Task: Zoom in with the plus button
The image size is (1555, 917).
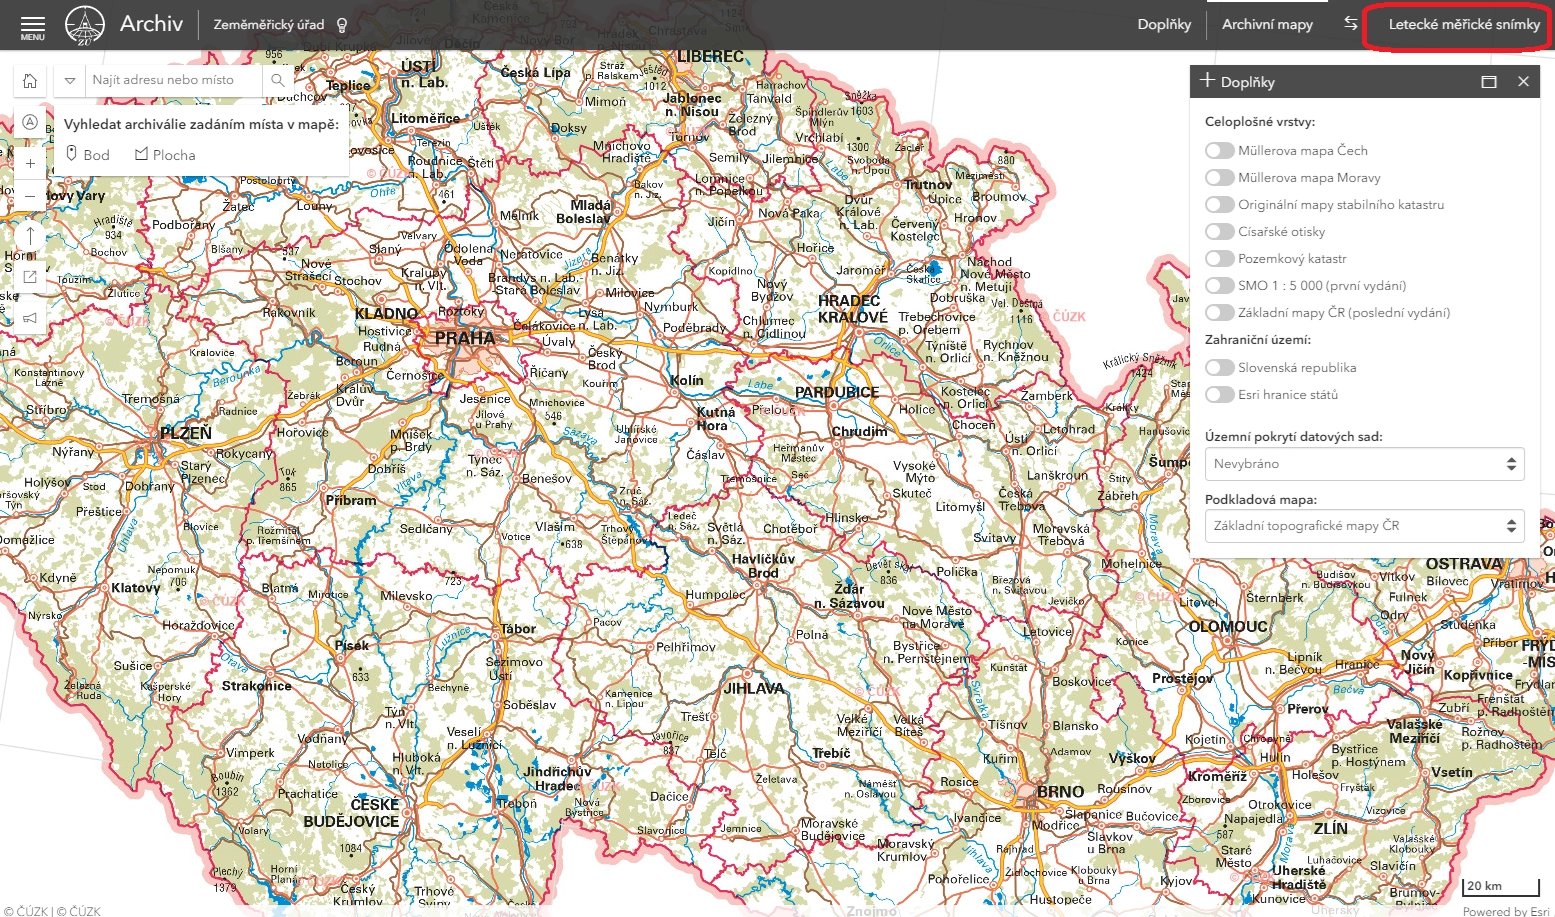Action: (x=30, y=164)
